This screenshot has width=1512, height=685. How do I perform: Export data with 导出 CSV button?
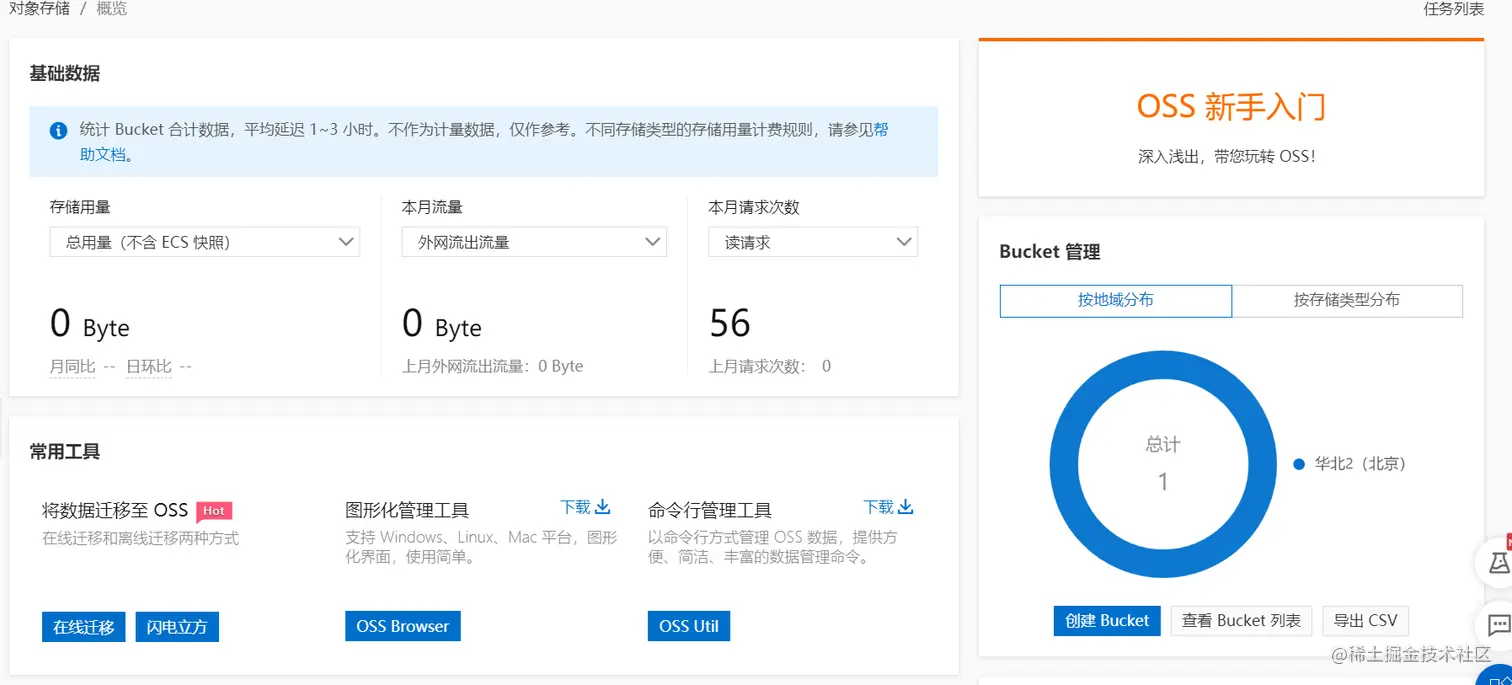(1365, 621)
